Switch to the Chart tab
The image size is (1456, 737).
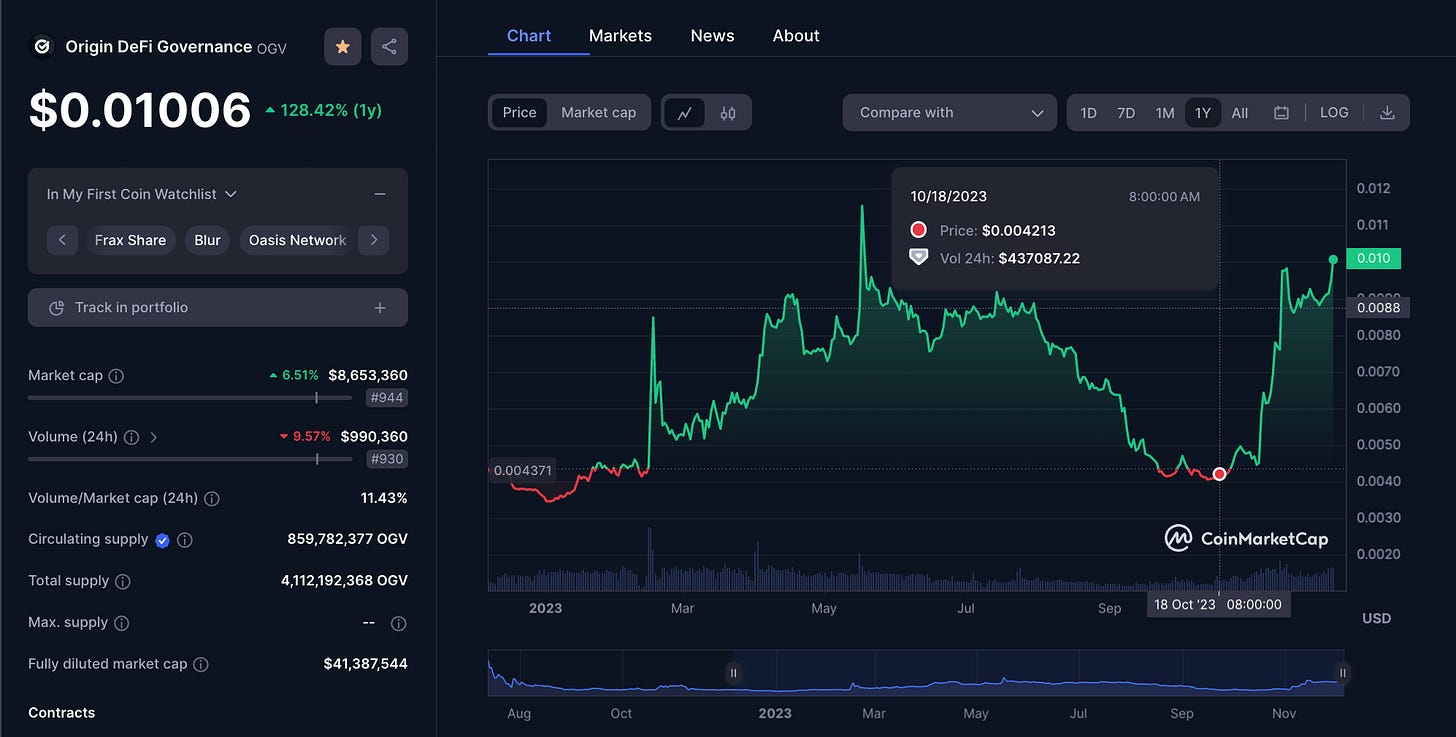(x=529, y=35)
